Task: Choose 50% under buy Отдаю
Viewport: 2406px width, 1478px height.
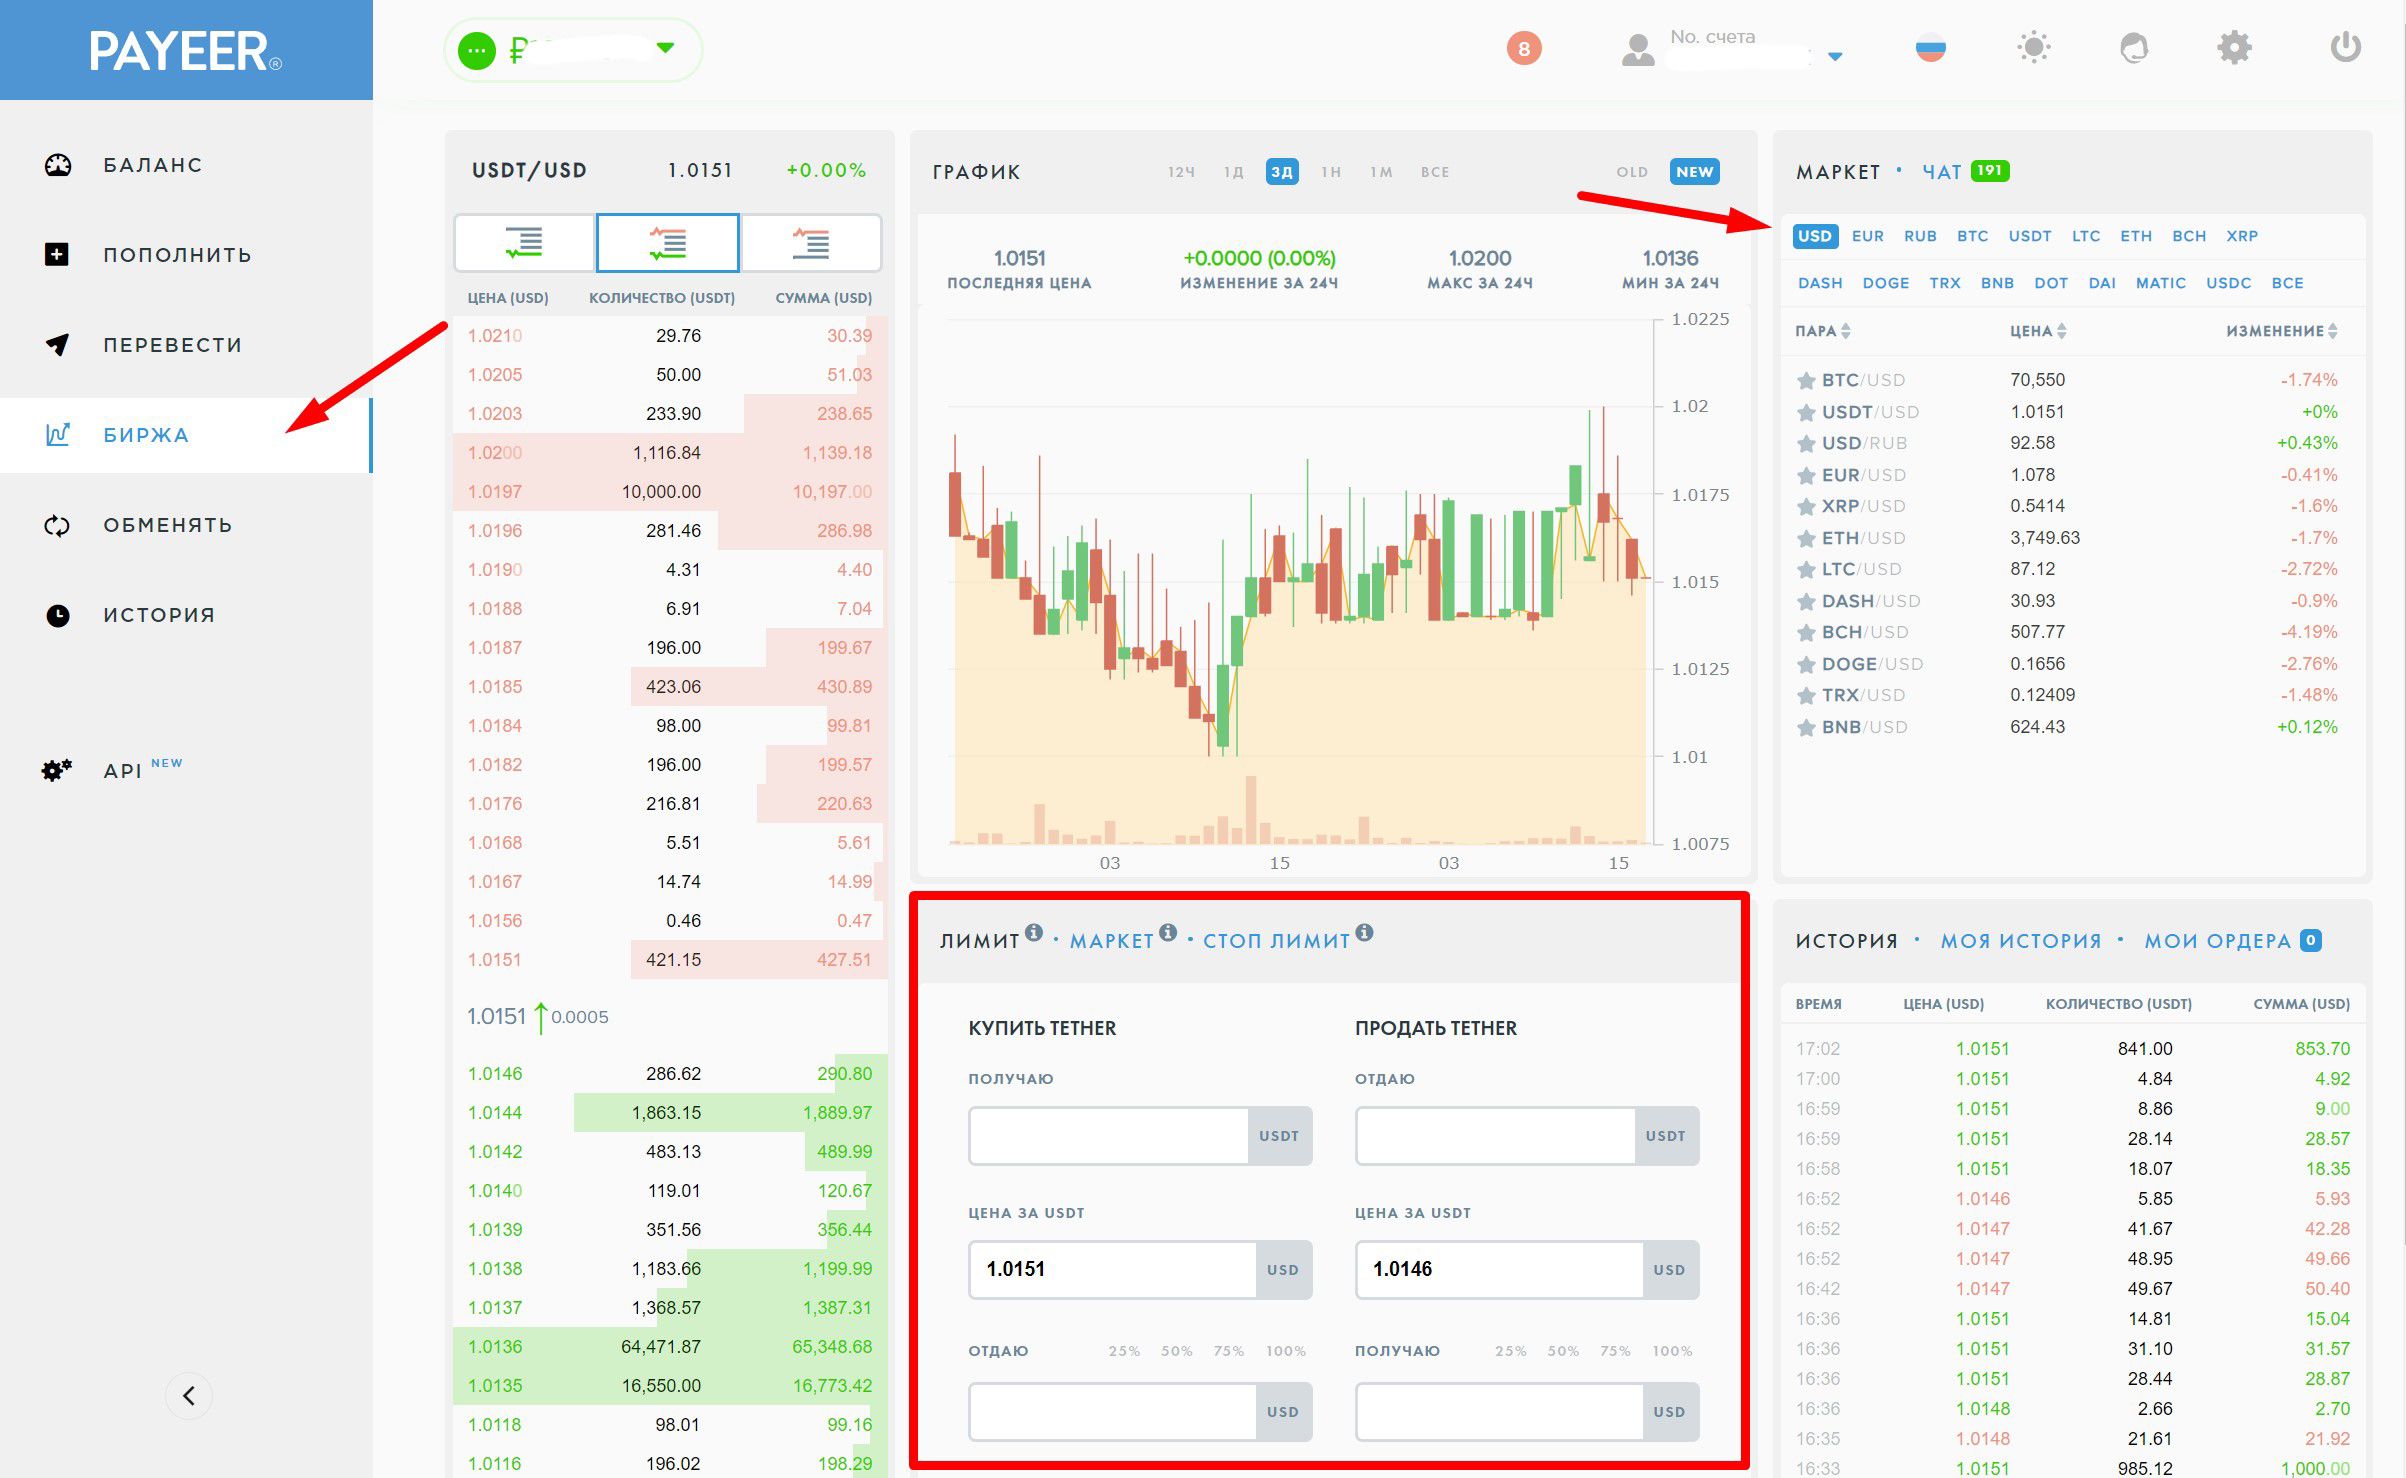Action: click(1176, 1351)
